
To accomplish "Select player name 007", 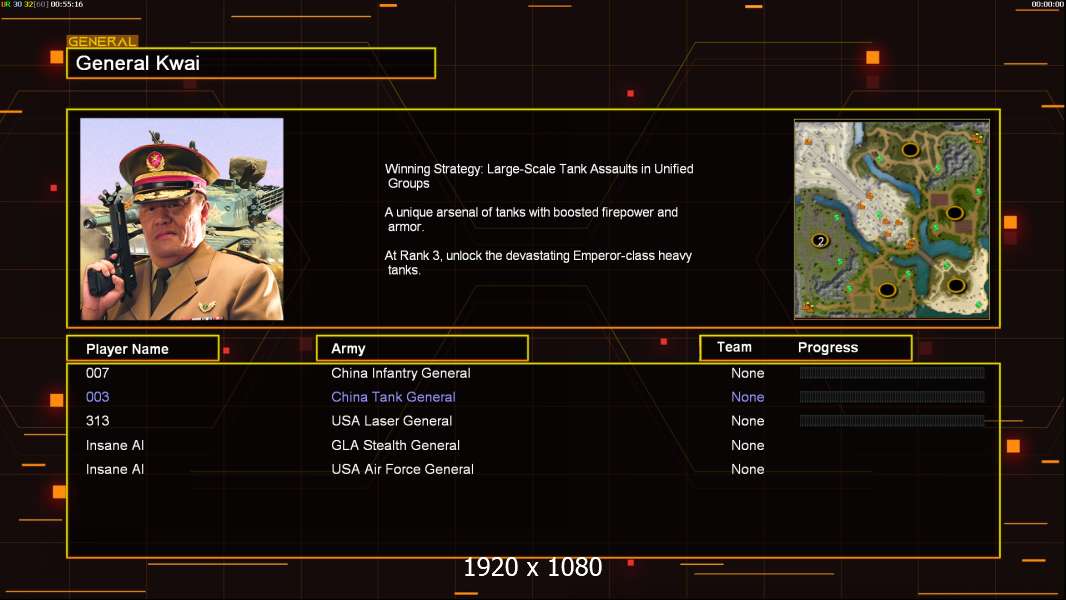I will tap(97, 373).
